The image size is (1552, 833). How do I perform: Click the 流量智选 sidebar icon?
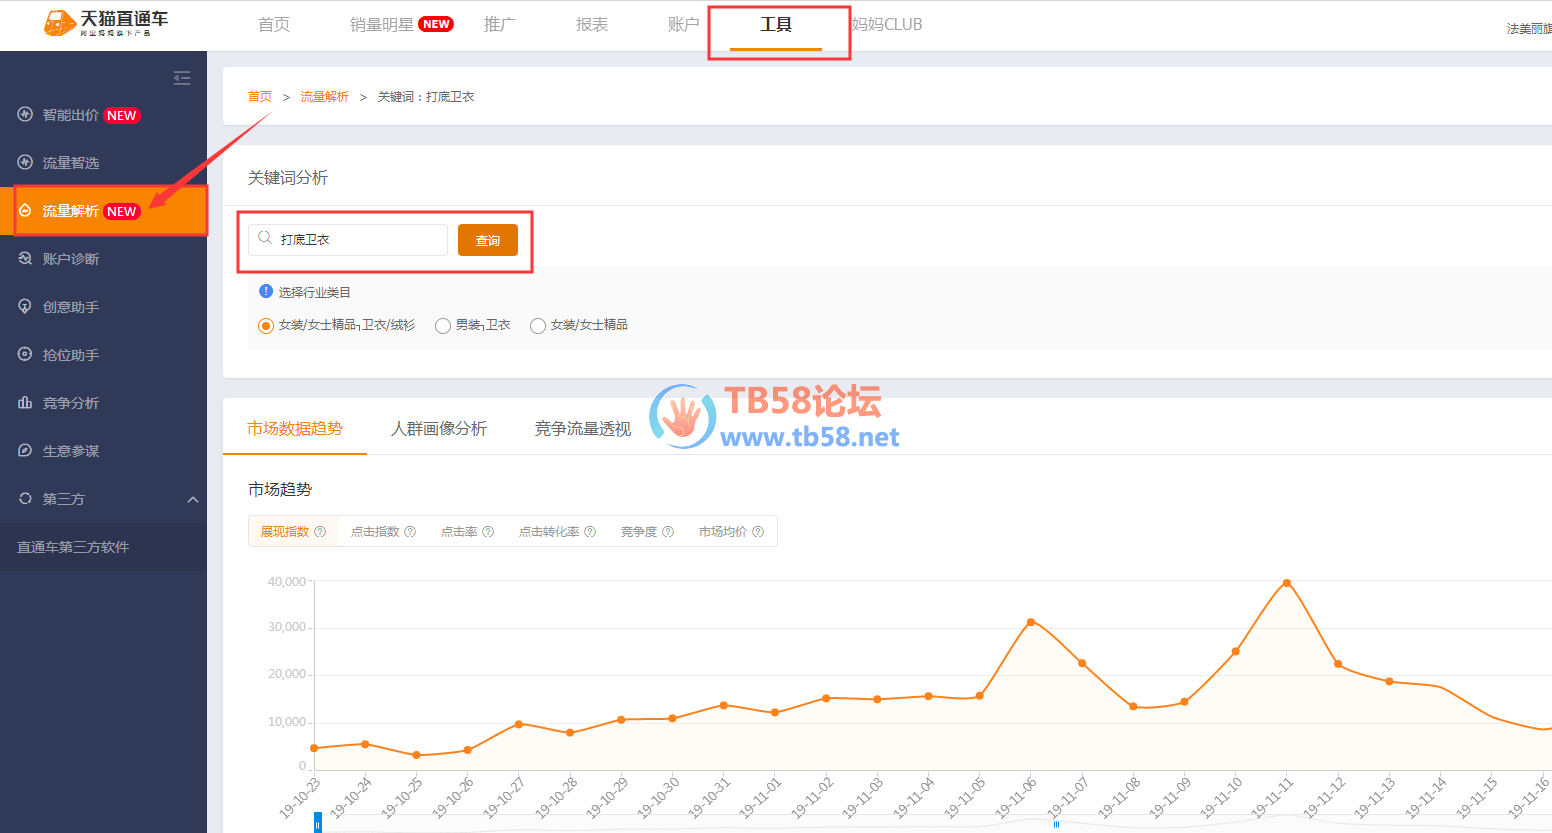pyautogui.click(x=25, y=162)
